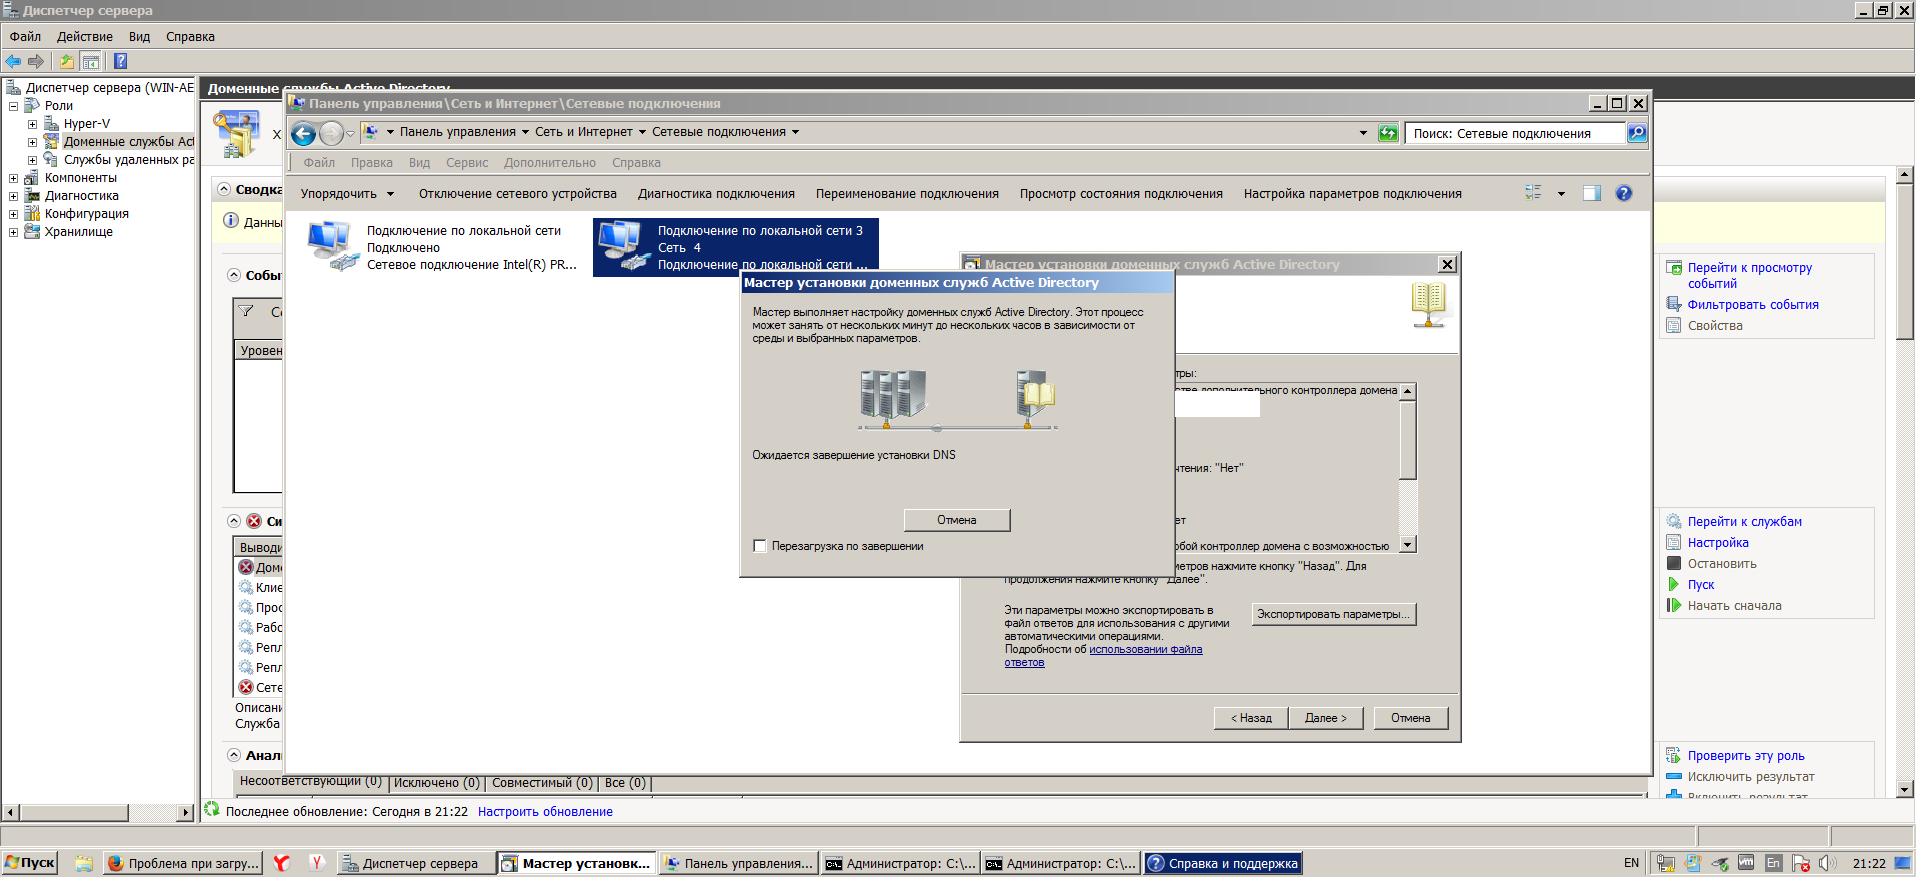Viewport: 1916px width, 877px height.
Task: Open the Дополнительно menu
Action: pyautogui.click(x=550, y=163)
